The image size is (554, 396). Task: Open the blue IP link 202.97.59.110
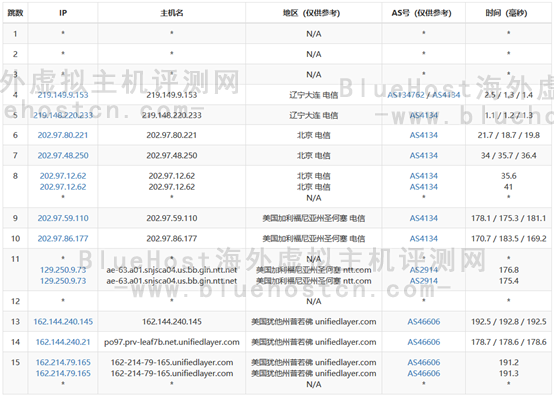click(x=63, y=218)
